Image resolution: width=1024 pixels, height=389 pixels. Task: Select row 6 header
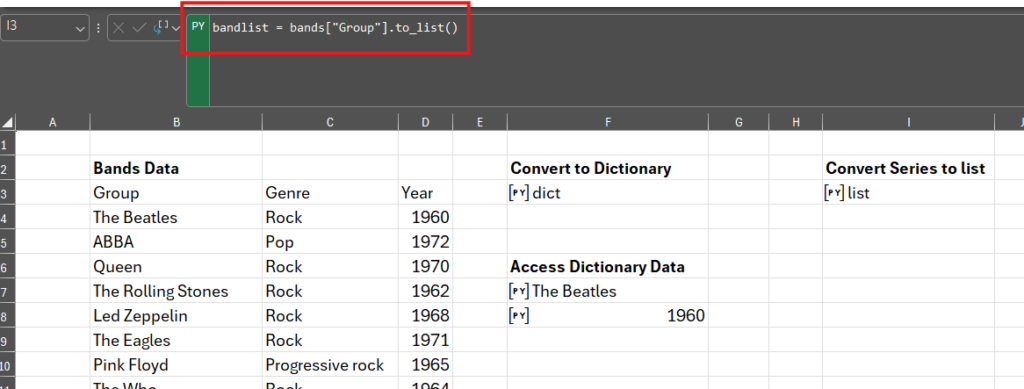pos(7,266)
